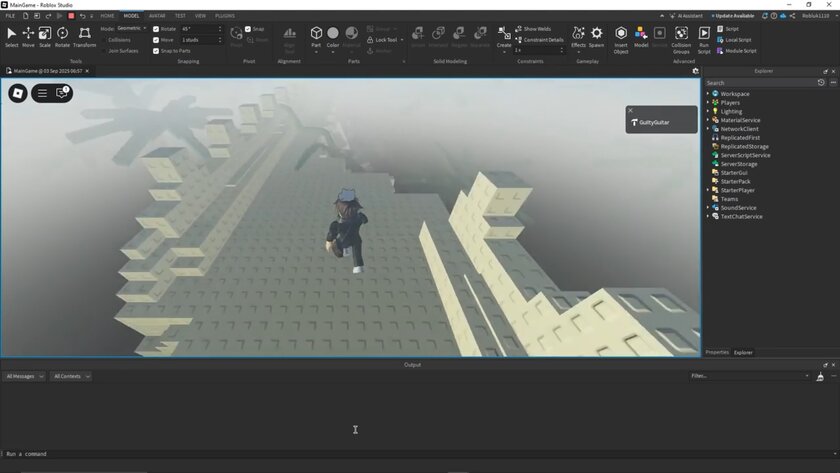
Task: Choose the Scale tool
Action: (45, 37)
